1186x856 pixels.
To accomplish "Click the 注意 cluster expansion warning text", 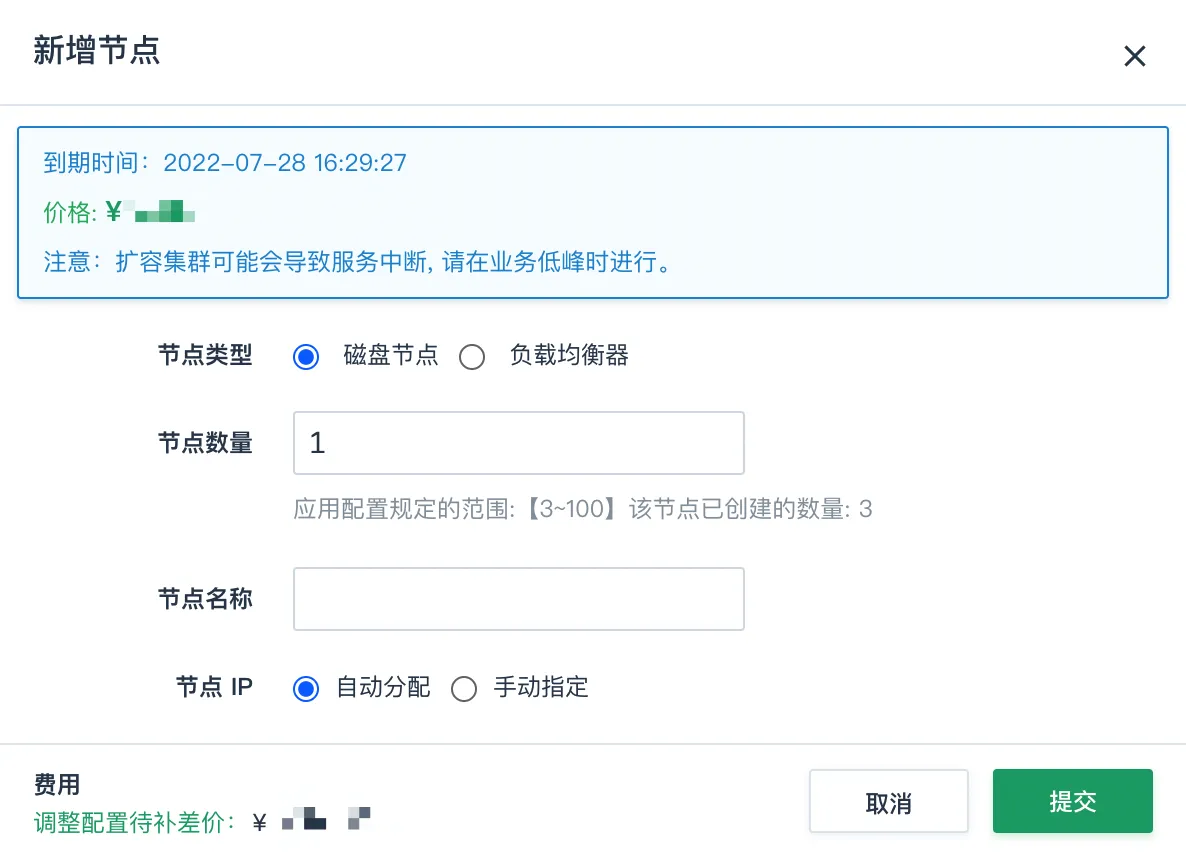I will (x=357, y=262).
